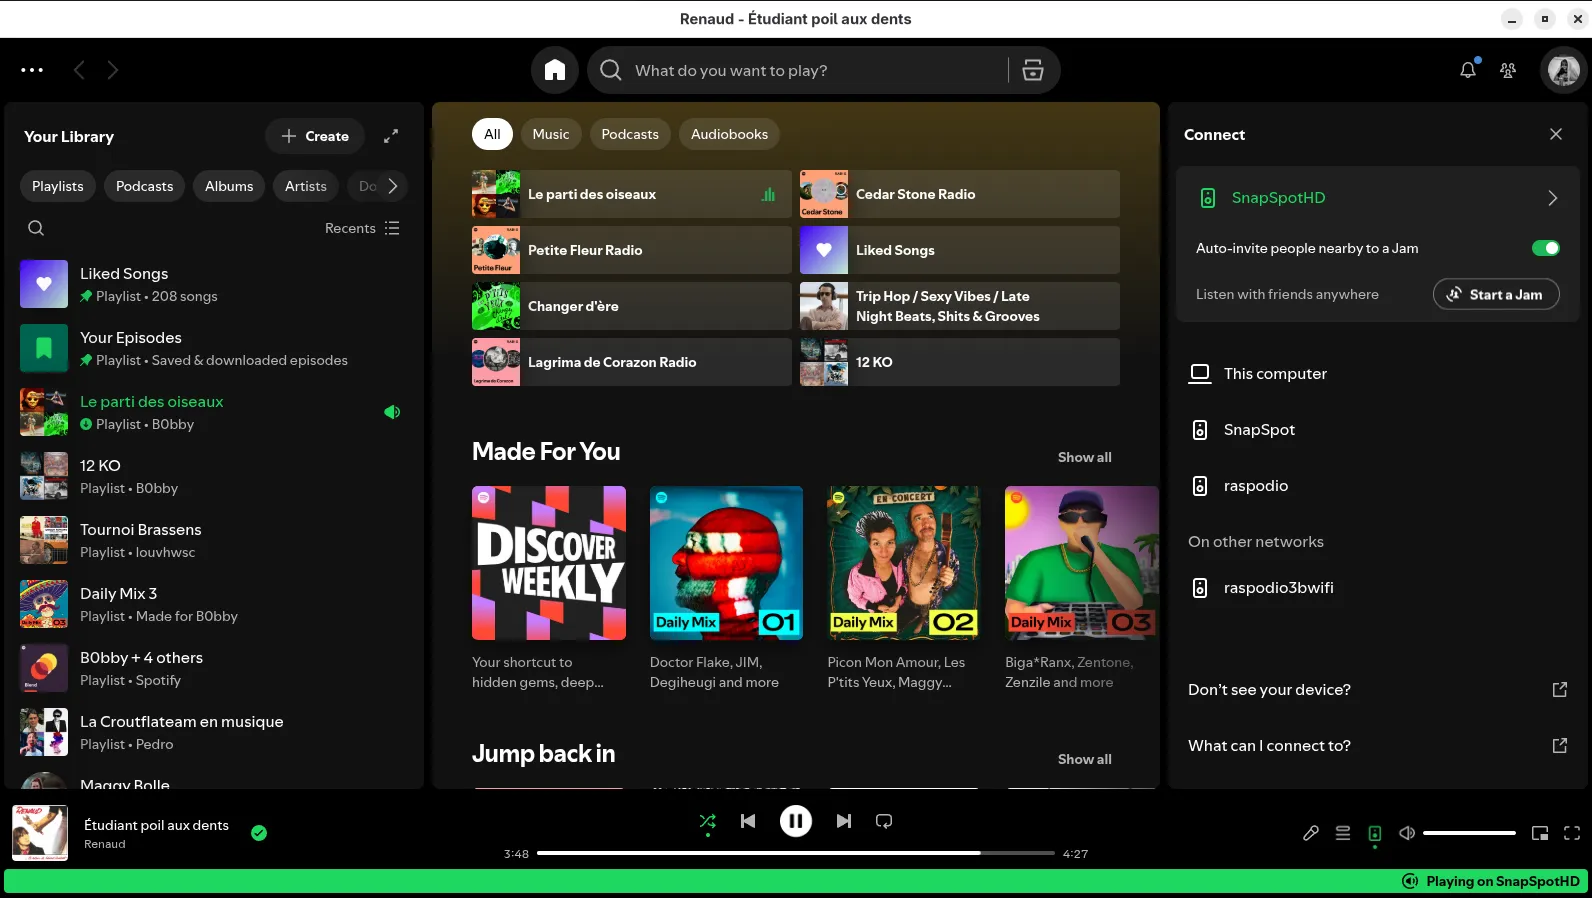The width and height of the screenshot is (1592, 898).
Task: Go forward with the right arrow
Action: pos(112,70)
